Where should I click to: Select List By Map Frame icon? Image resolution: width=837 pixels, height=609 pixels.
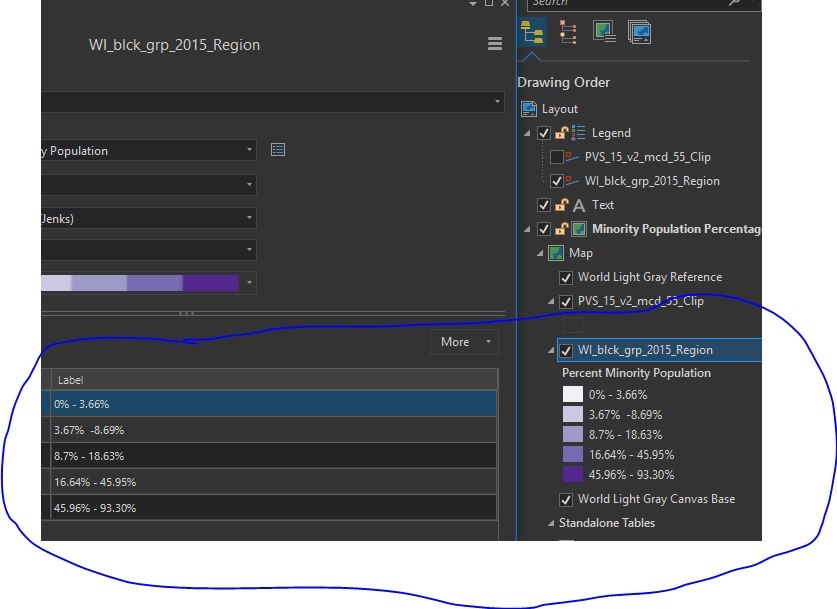coord(604,31)
